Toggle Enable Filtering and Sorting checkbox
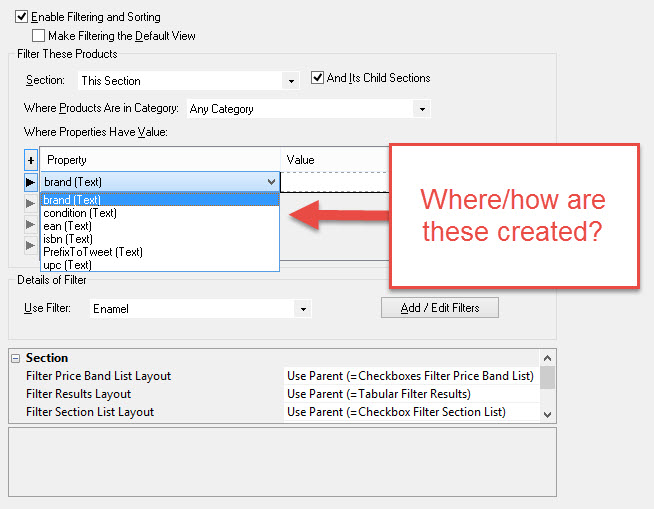The height and width of the screenshot is (509, 654). pos(22,17)
